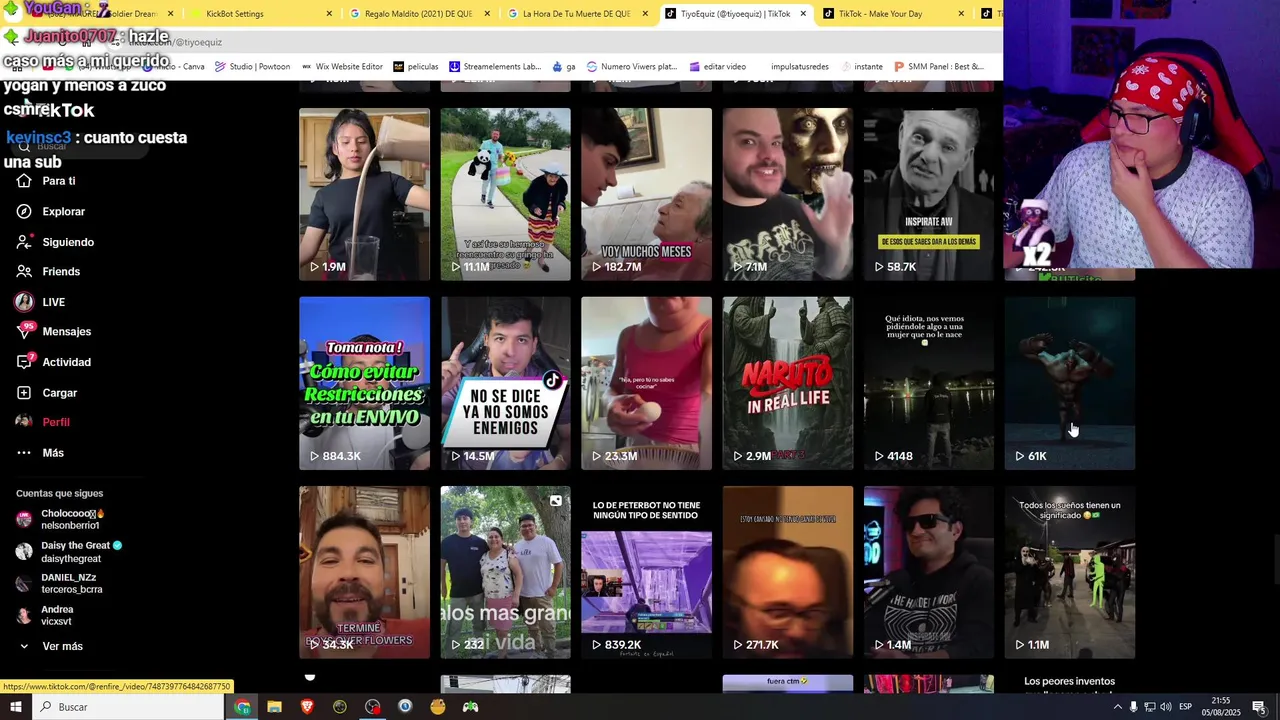The width and height of the screenshot is (1280, 720).
Task: Open the Windows notification center icon
Action: 1259,707
